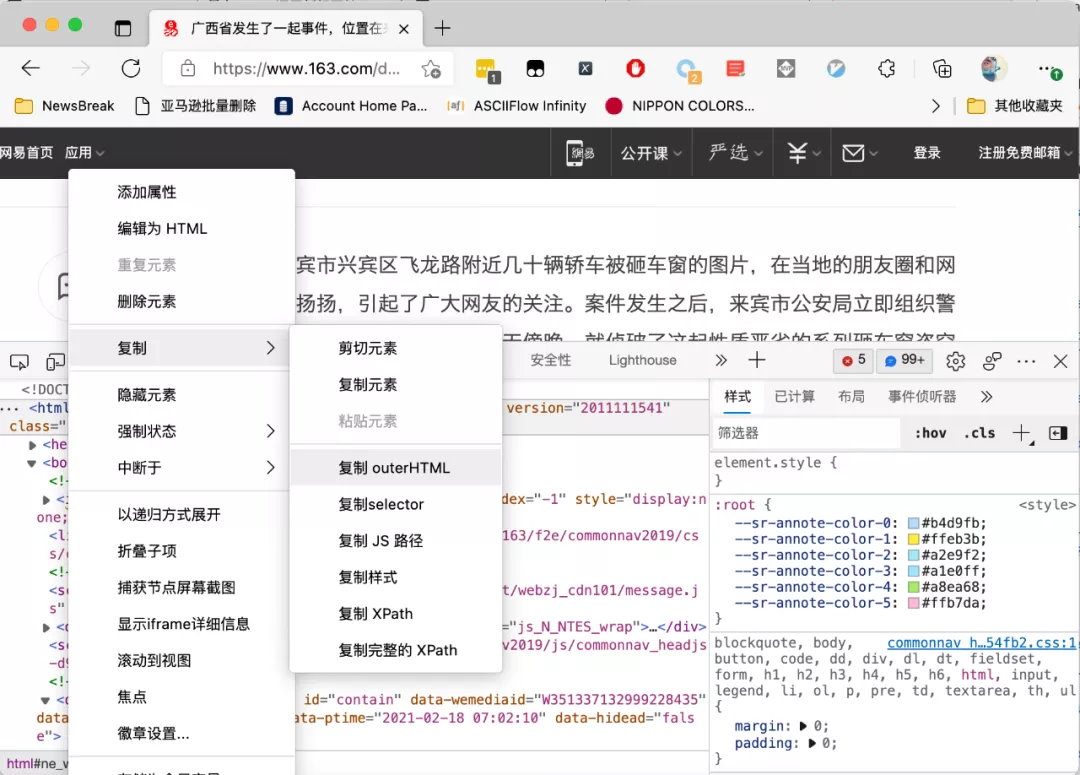Switch to the 已计算 styles tab
Image resolution: width=1080 pixels, height=775 pixels.
click(794, 397)
